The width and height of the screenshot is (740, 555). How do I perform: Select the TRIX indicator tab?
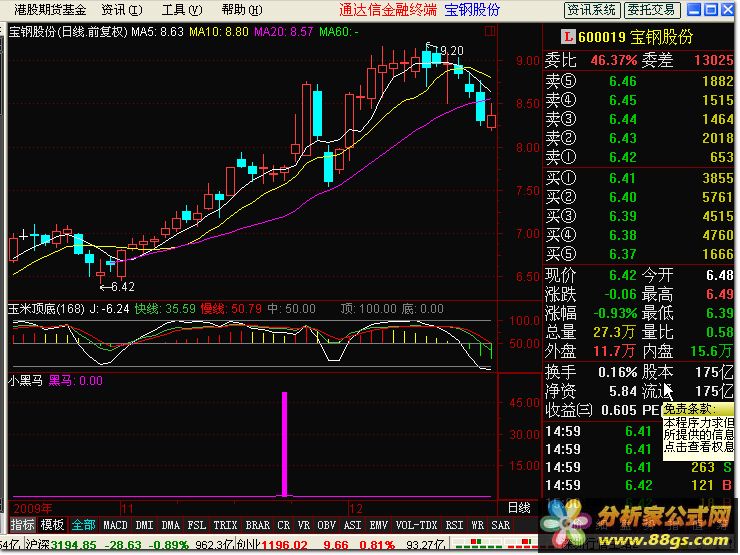click(225, 525)
